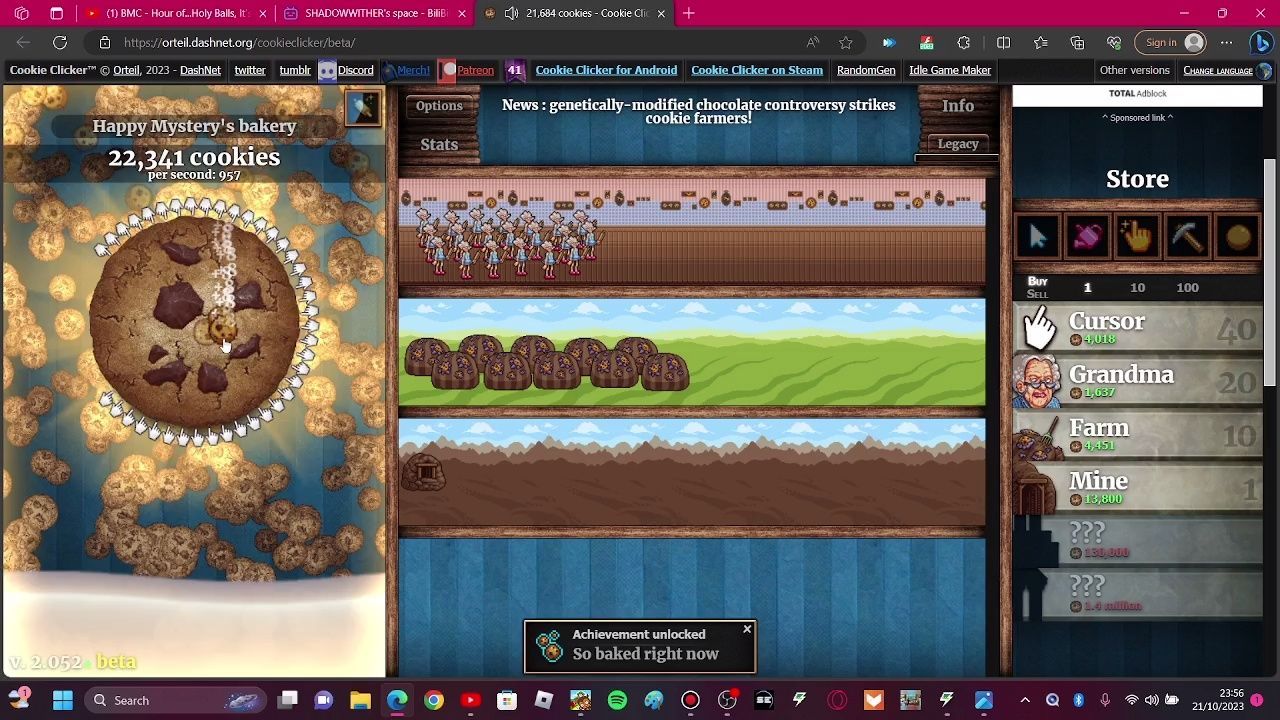Purchase a Mine building
Screen dimensions: 1280x720
tap(1137, 489)
